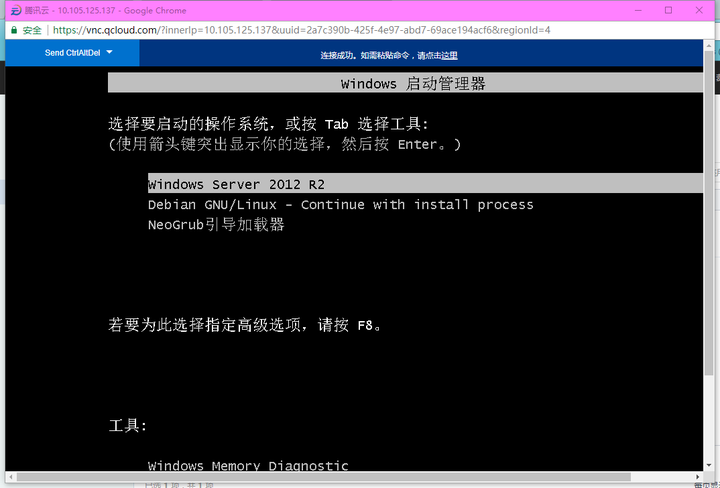Click the horizontal scrollbar left arrow
Viewport: 720px width, 488px height.
11,476
